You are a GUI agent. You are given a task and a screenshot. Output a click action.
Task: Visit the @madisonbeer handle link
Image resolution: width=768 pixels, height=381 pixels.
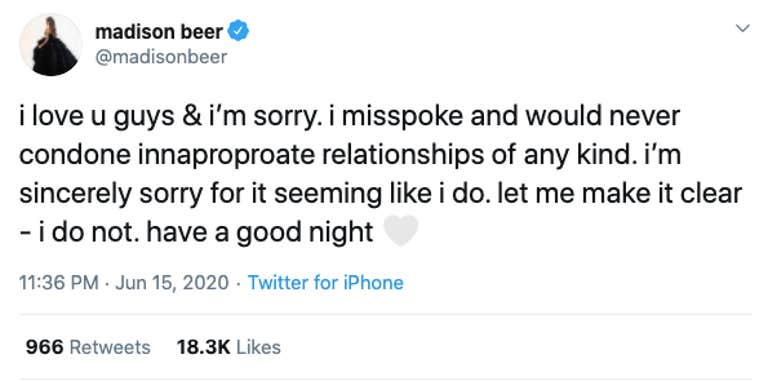(x=161, y=57)
